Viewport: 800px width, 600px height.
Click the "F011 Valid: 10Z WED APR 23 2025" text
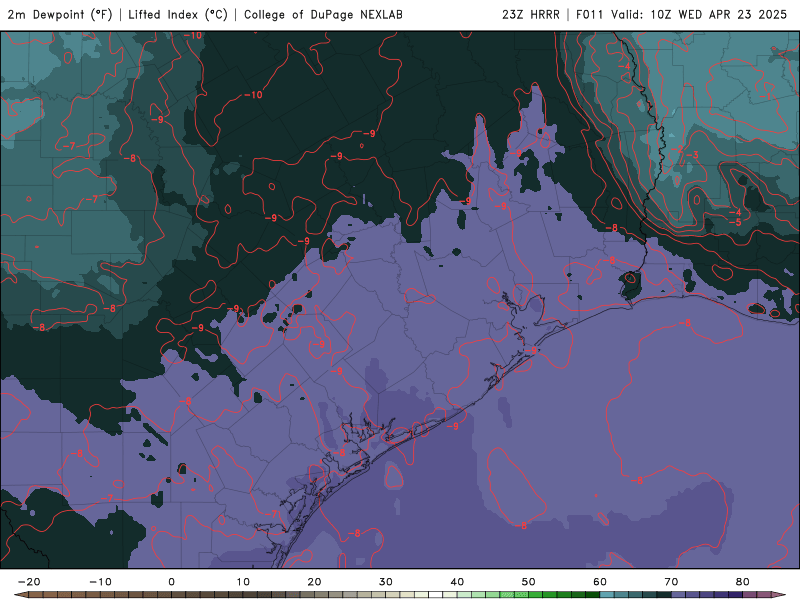[682, 14]
